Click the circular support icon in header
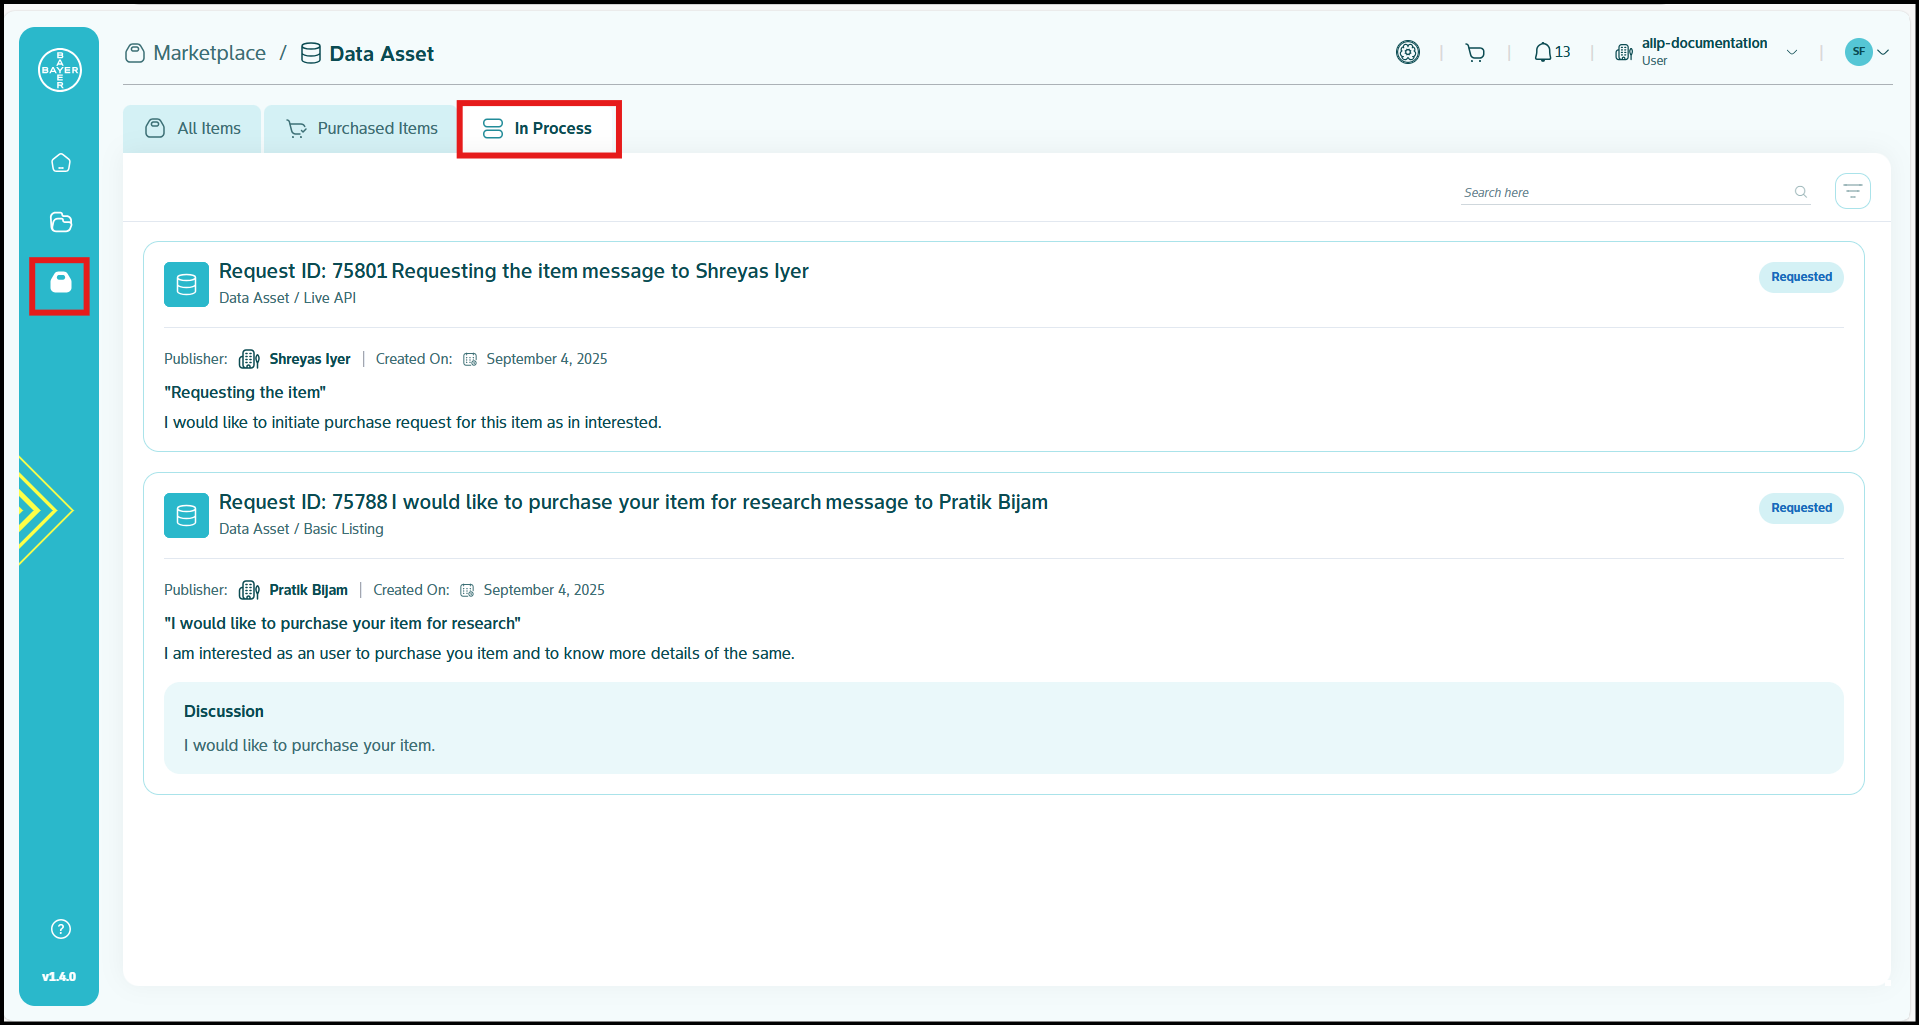 [1407, 53]
